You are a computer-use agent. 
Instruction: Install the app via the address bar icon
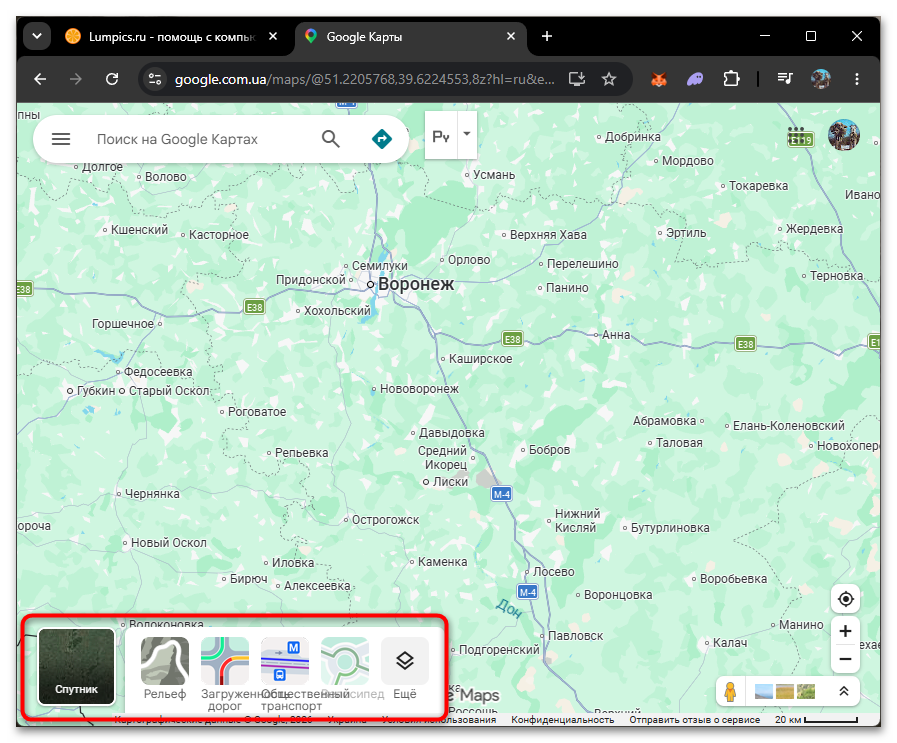click(577, 79)
